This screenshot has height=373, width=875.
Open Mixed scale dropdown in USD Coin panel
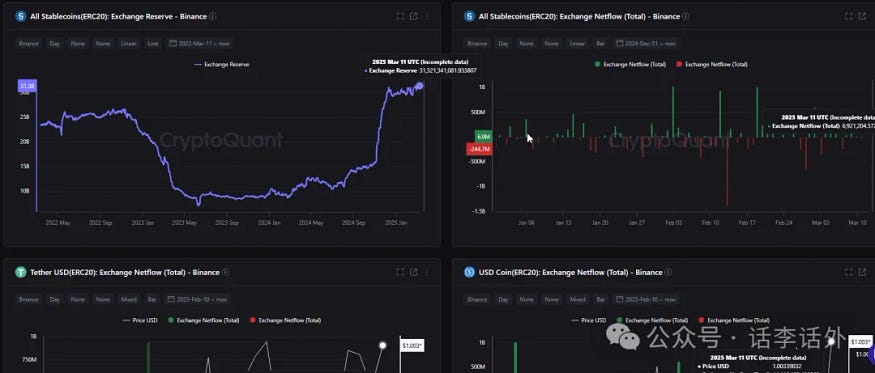pyautogui.click(x=577, y=299)
